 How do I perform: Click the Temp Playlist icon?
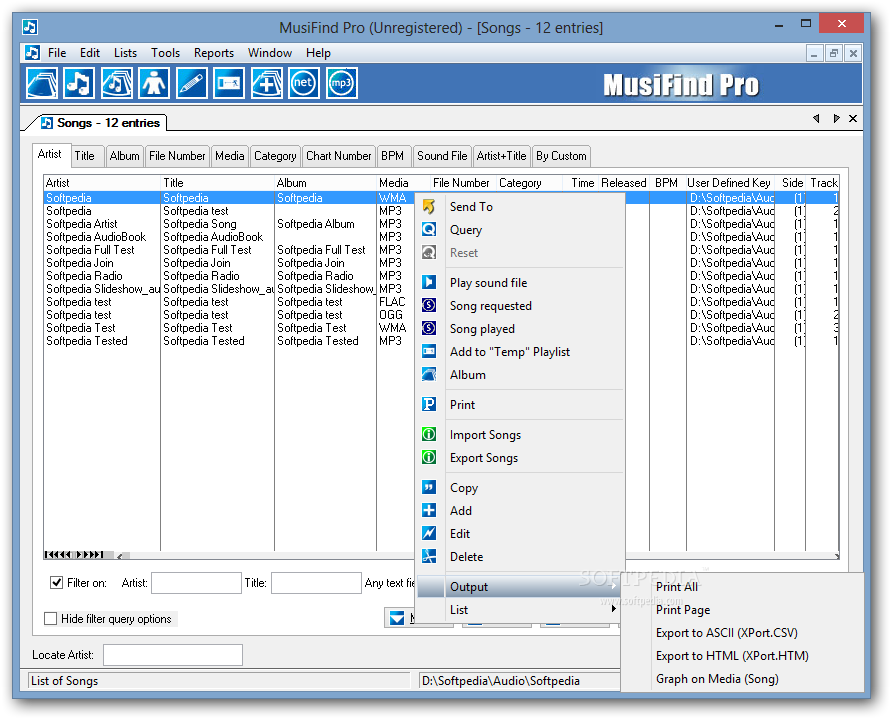(x=429, y=352)
